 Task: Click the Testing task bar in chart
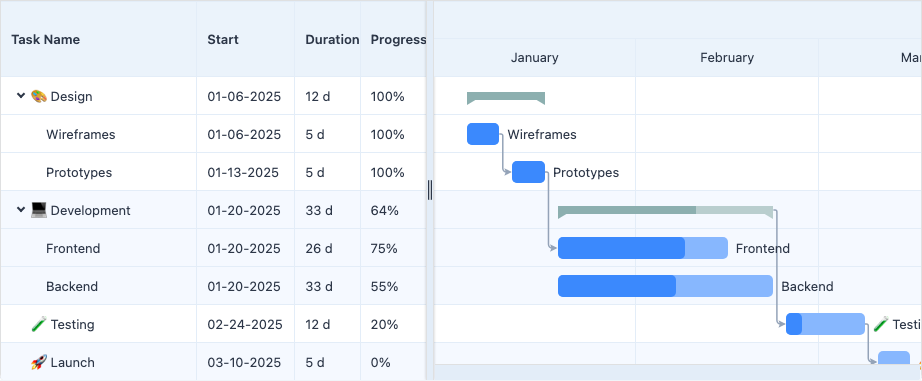(825, 324)
